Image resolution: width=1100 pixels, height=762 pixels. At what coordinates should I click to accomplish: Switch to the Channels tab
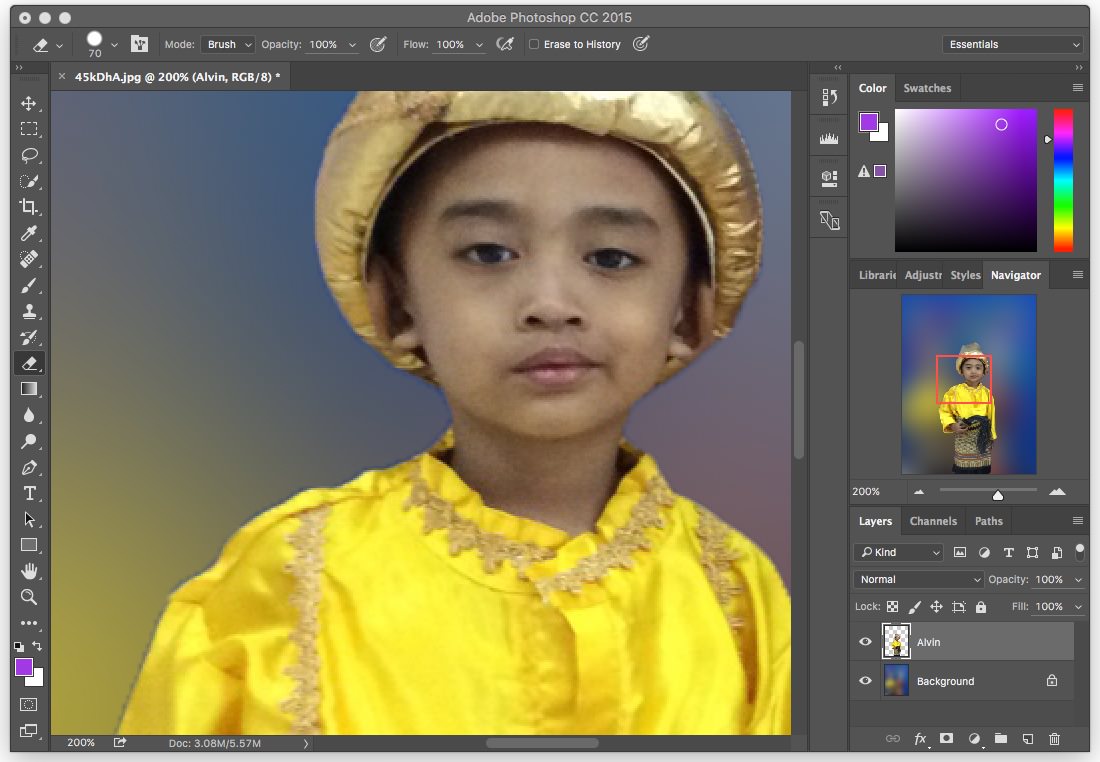pos(933,521)
